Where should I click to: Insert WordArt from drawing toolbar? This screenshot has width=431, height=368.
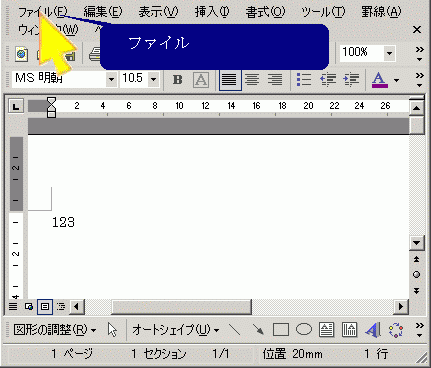point(373,330)
